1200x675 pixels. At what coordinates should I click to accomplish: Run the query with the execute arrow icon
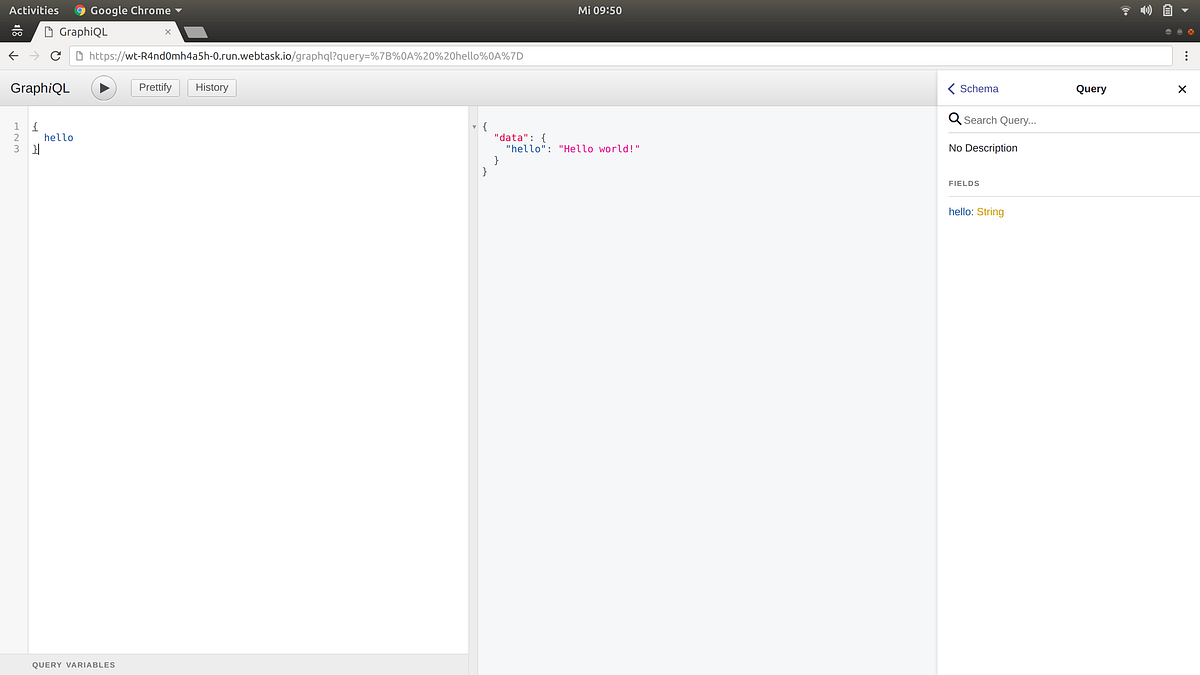point(104,87)
